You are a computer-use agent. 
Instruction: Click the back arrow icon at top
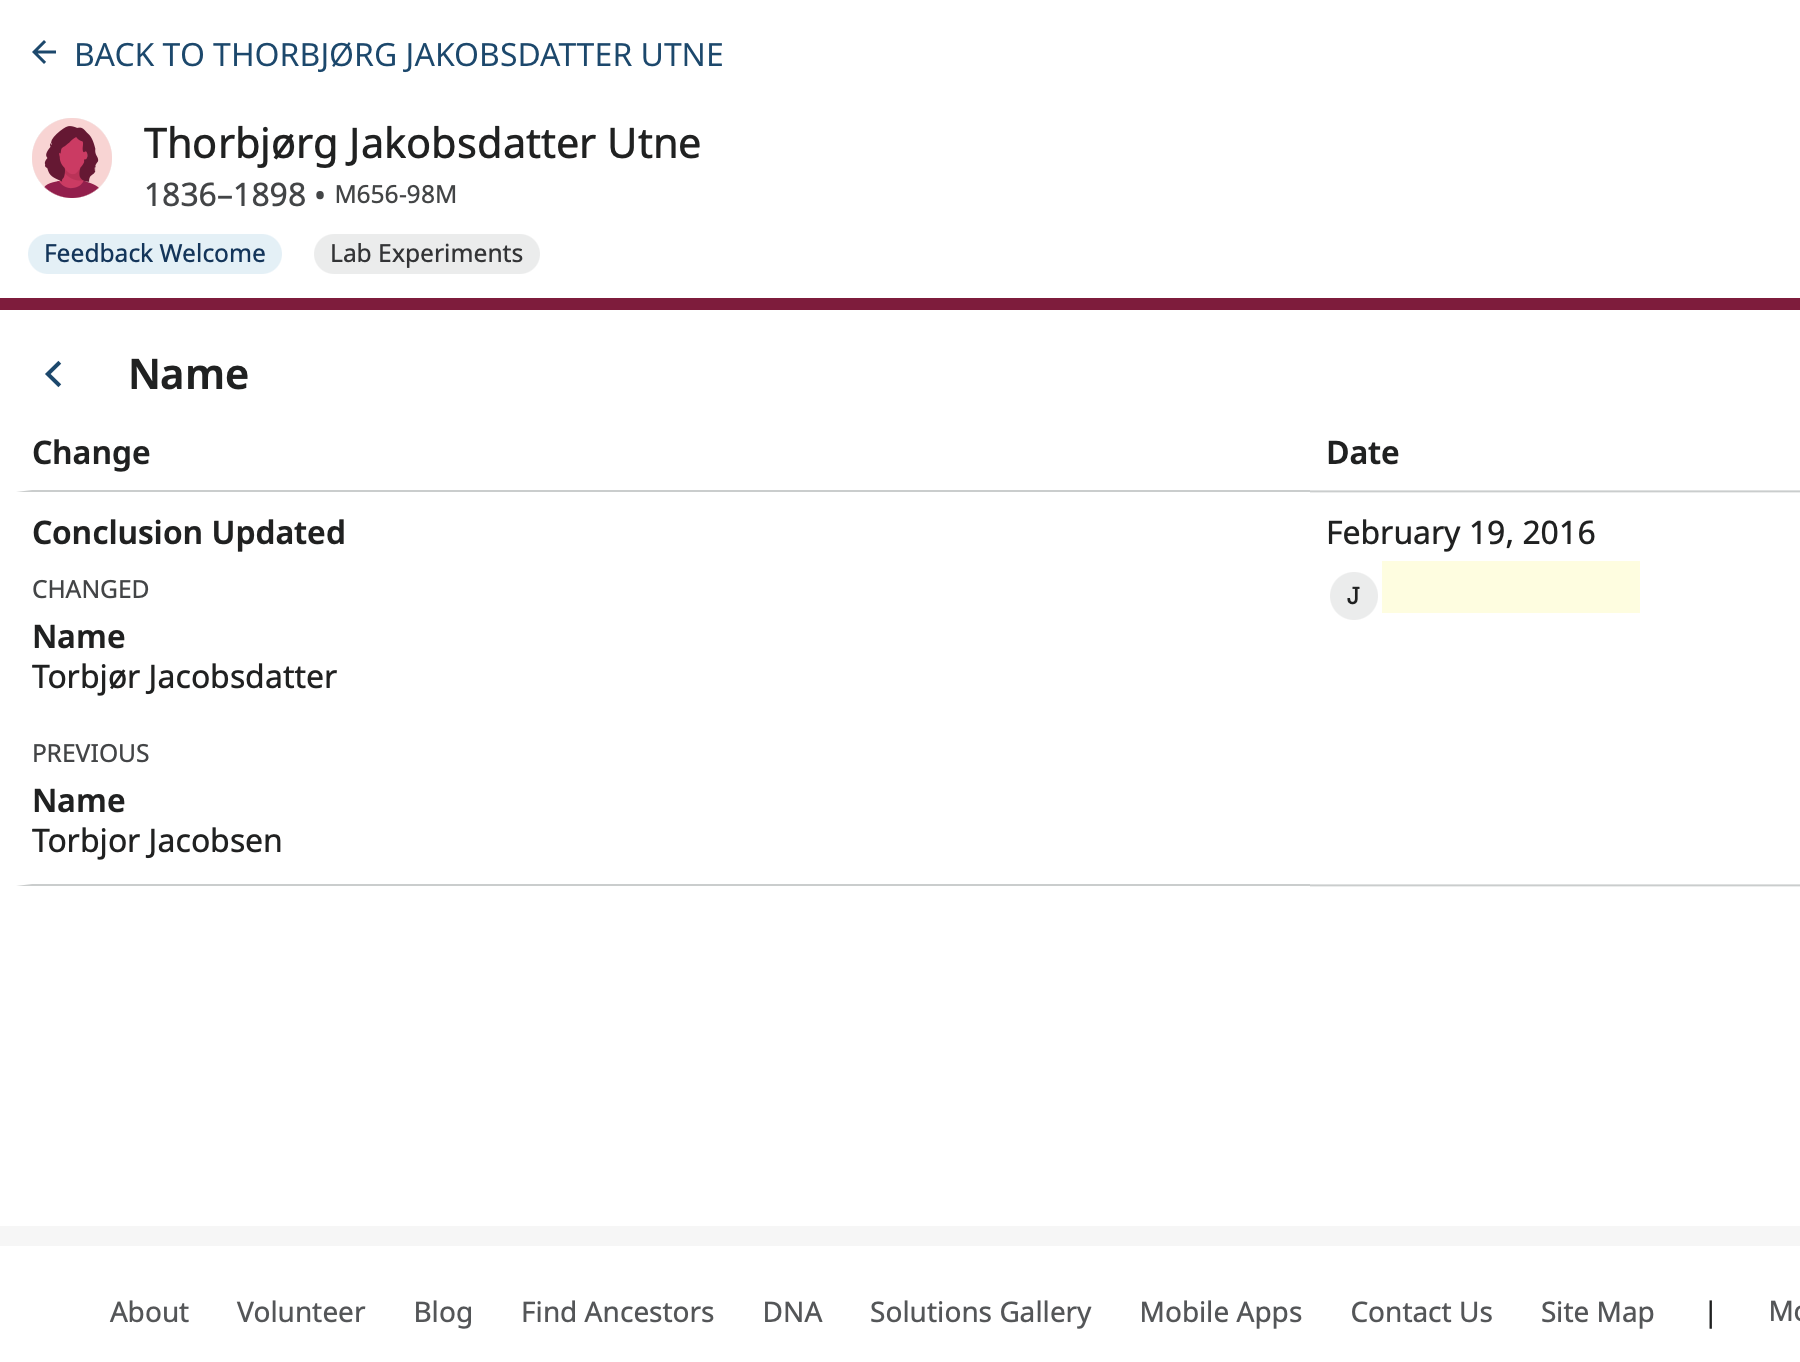pos(44,53)
